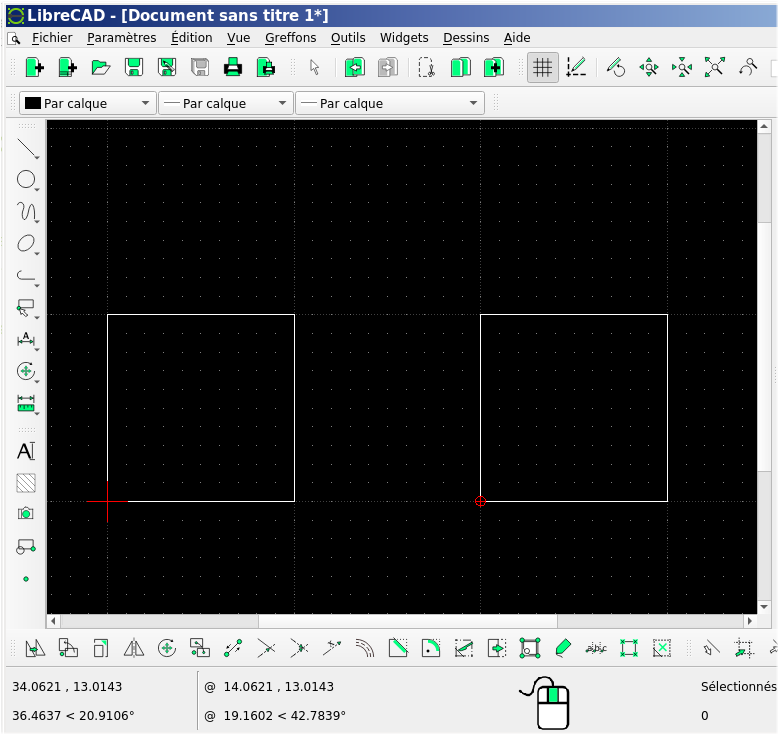Click the 'Sélectionnés' status label
This screenshot has width=779, height=735.
[x=739, y=687]
